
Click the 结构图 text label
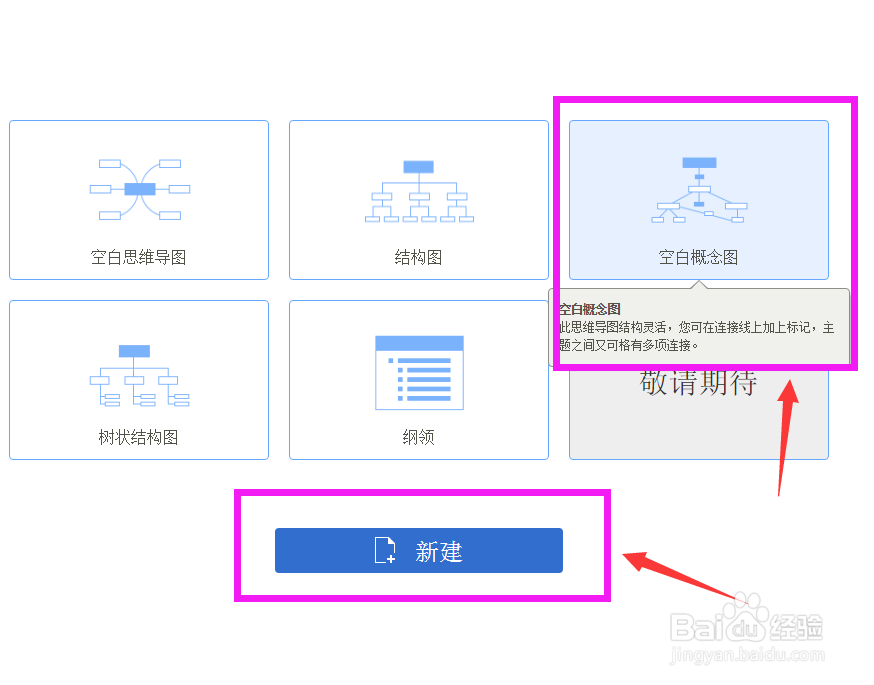418,256
